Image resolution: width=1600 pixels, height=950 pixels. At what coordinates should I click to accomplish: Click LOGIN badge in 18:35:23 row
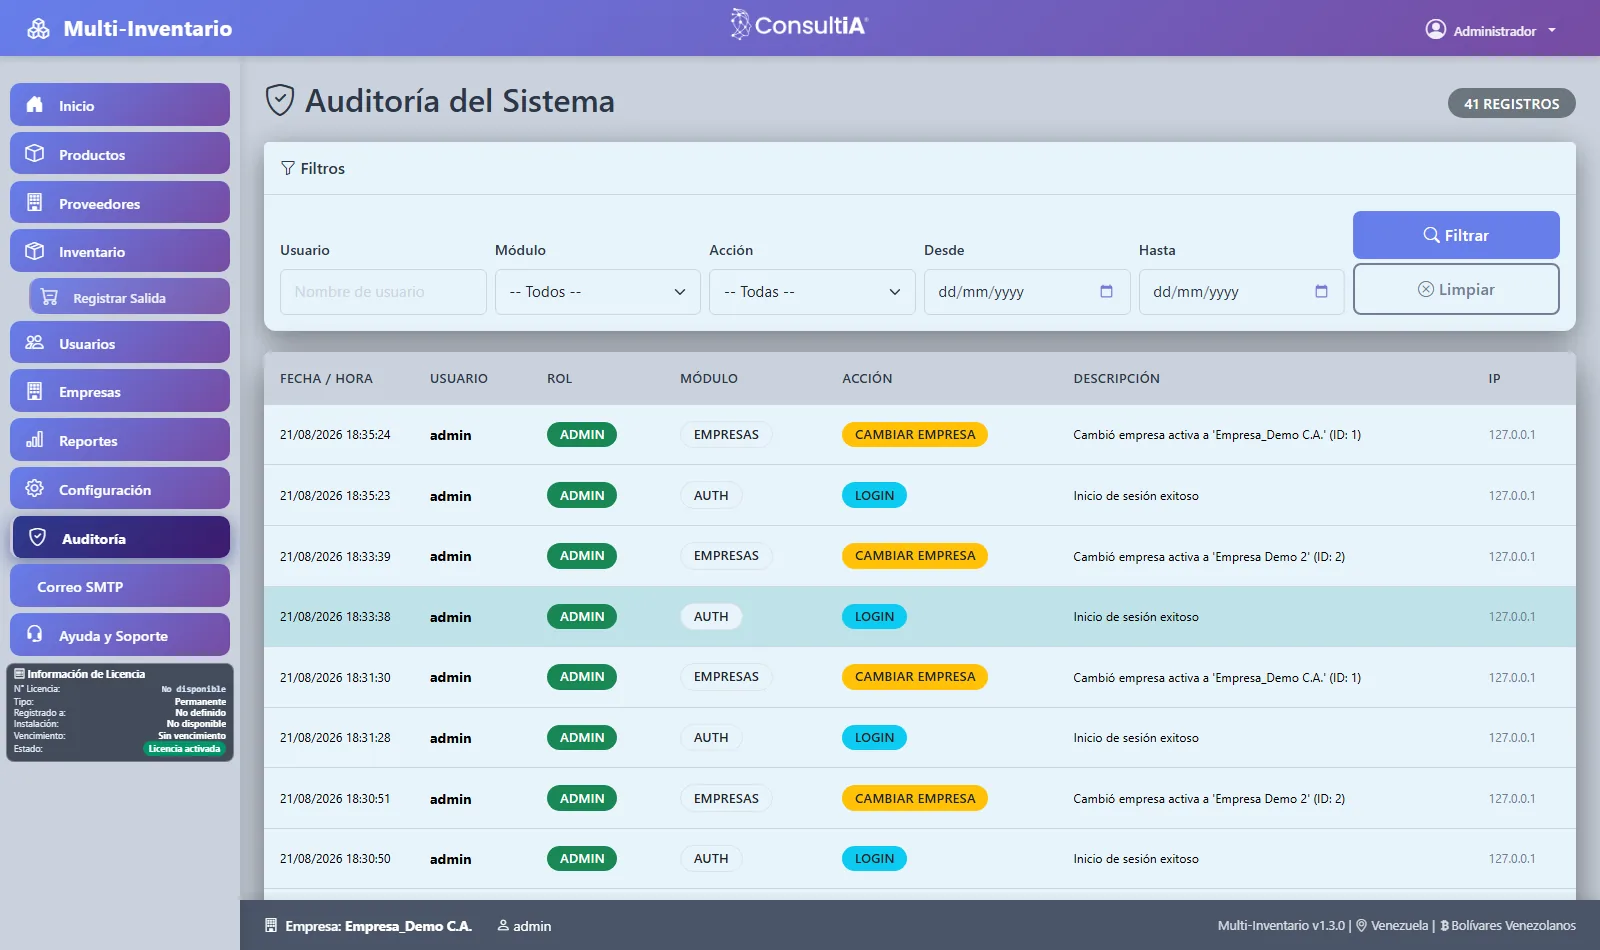874,496
